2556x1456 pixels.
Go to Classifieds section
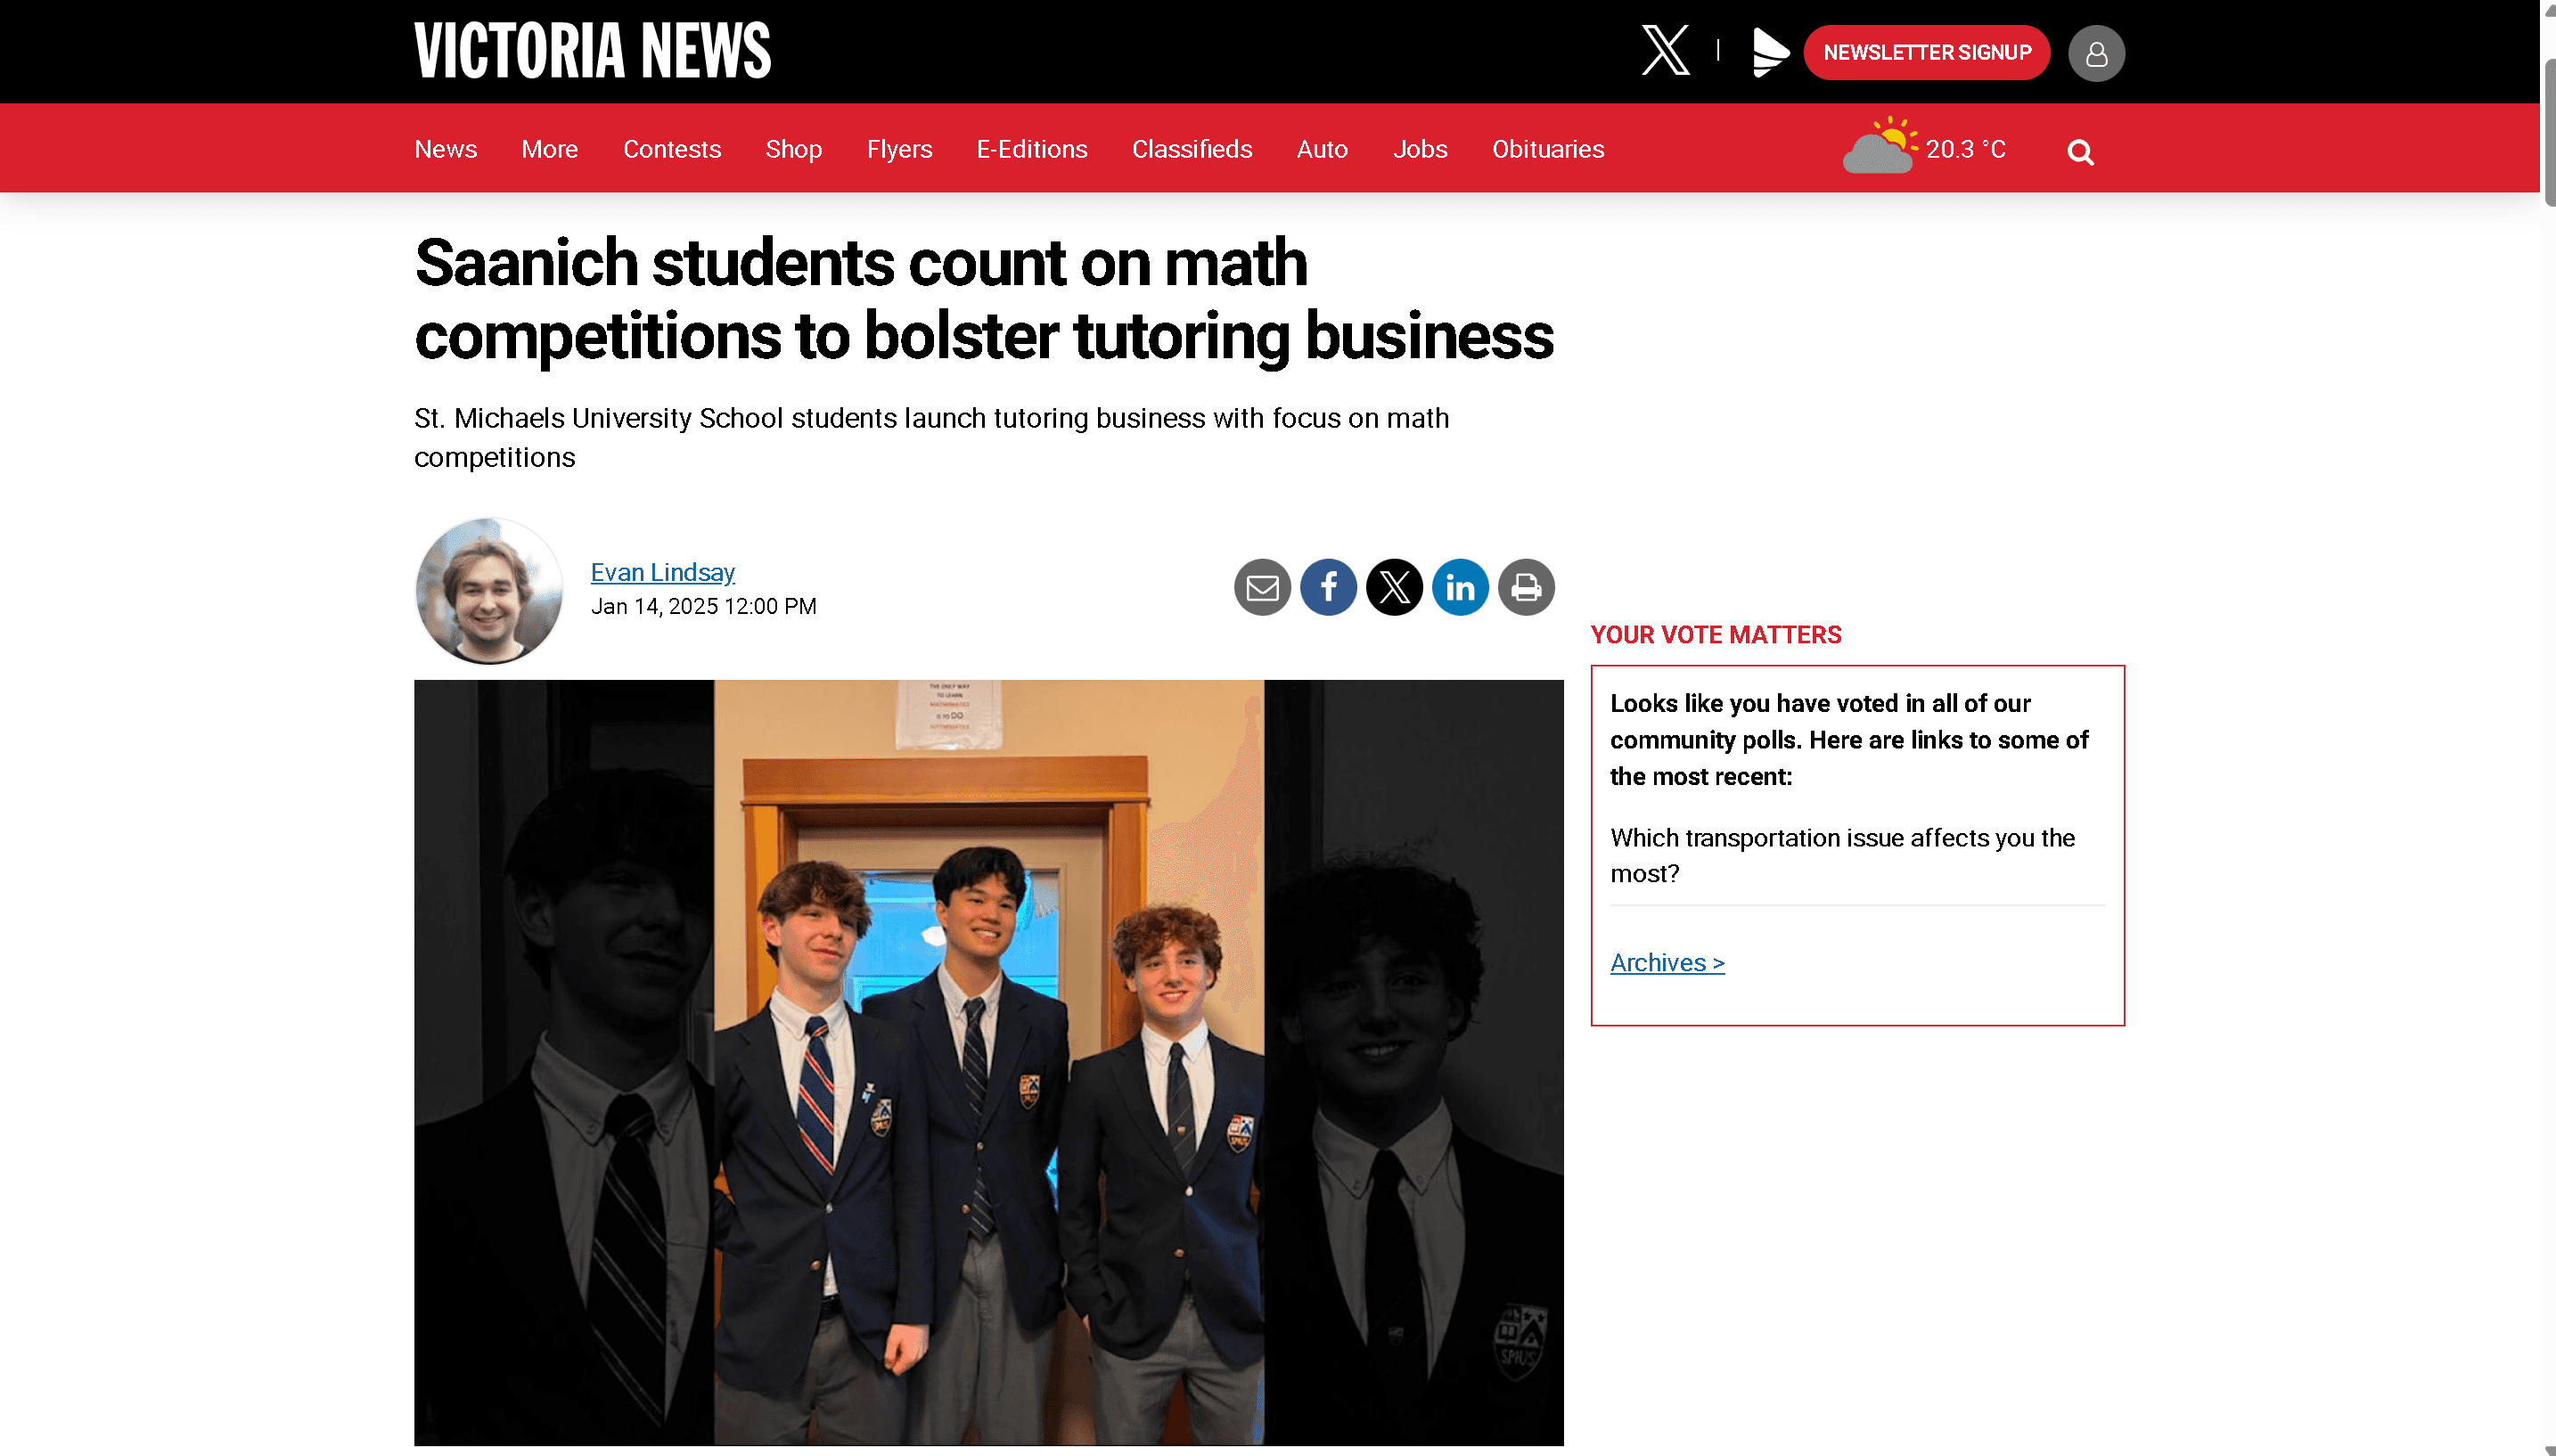click(1191, 149)
